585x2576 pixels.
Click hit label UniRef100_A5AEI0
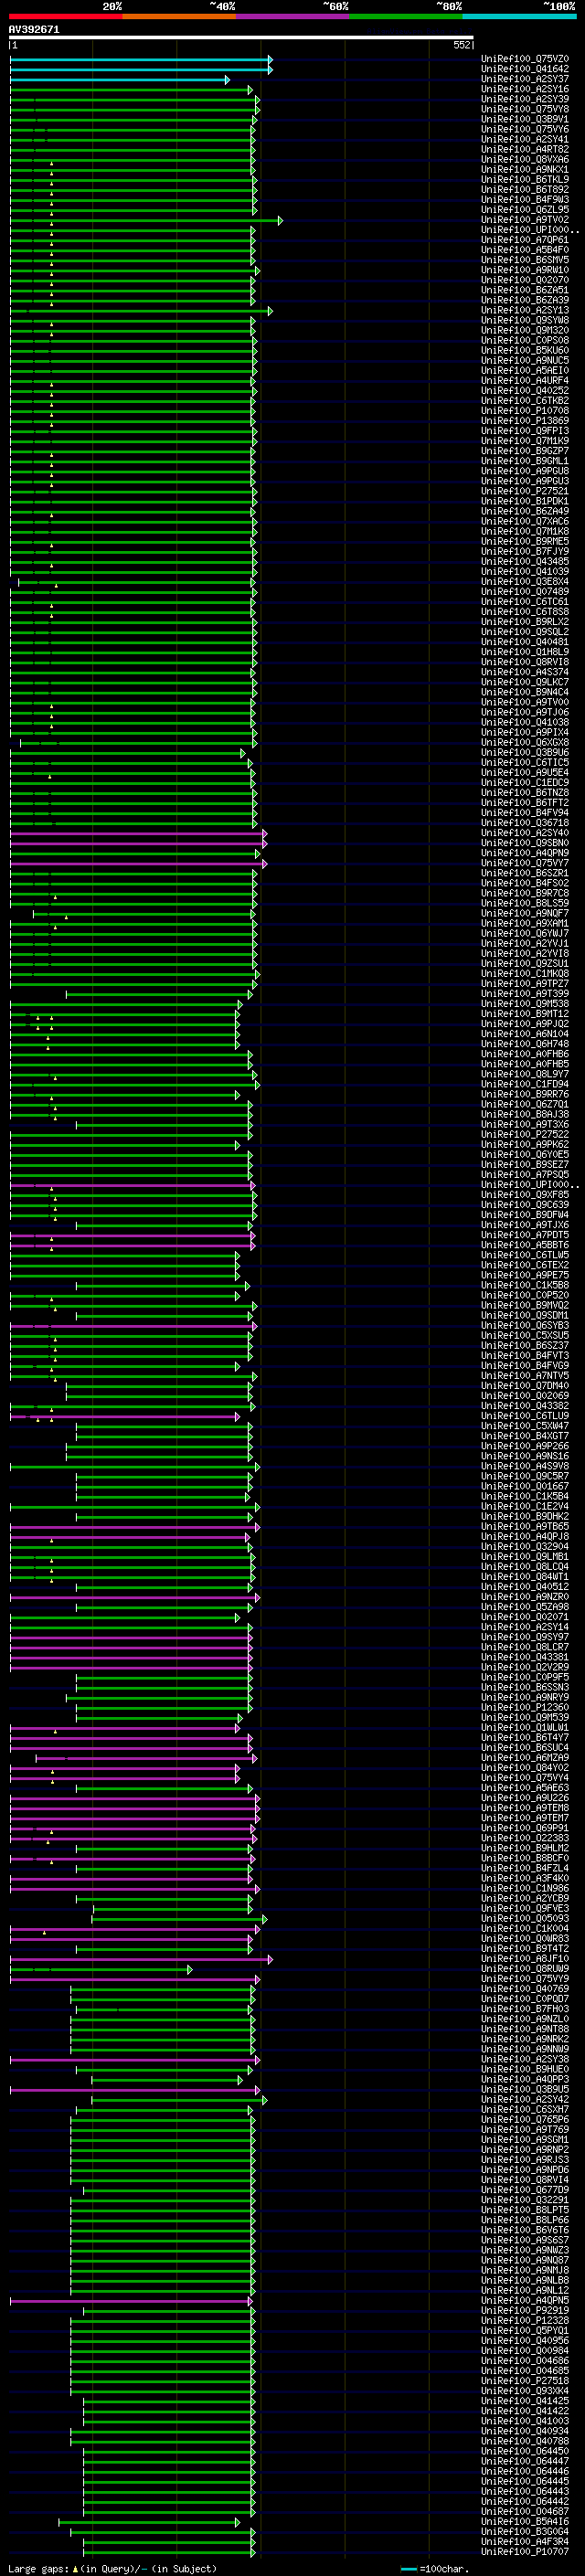[525, 370]
